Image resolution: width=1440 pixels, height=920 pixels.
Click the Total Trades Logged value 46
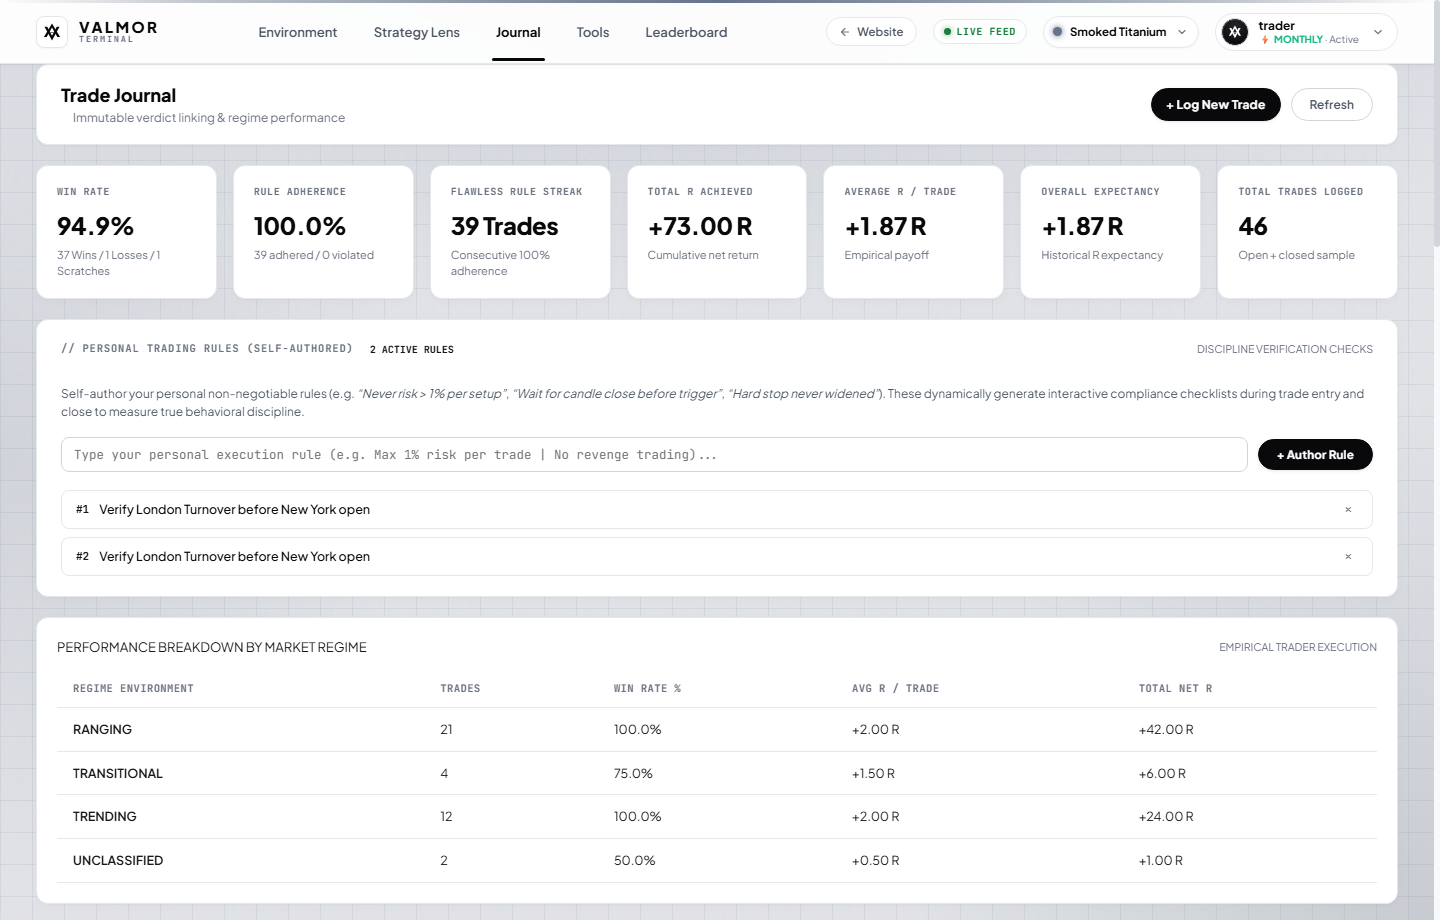(x=1253, y=227)
